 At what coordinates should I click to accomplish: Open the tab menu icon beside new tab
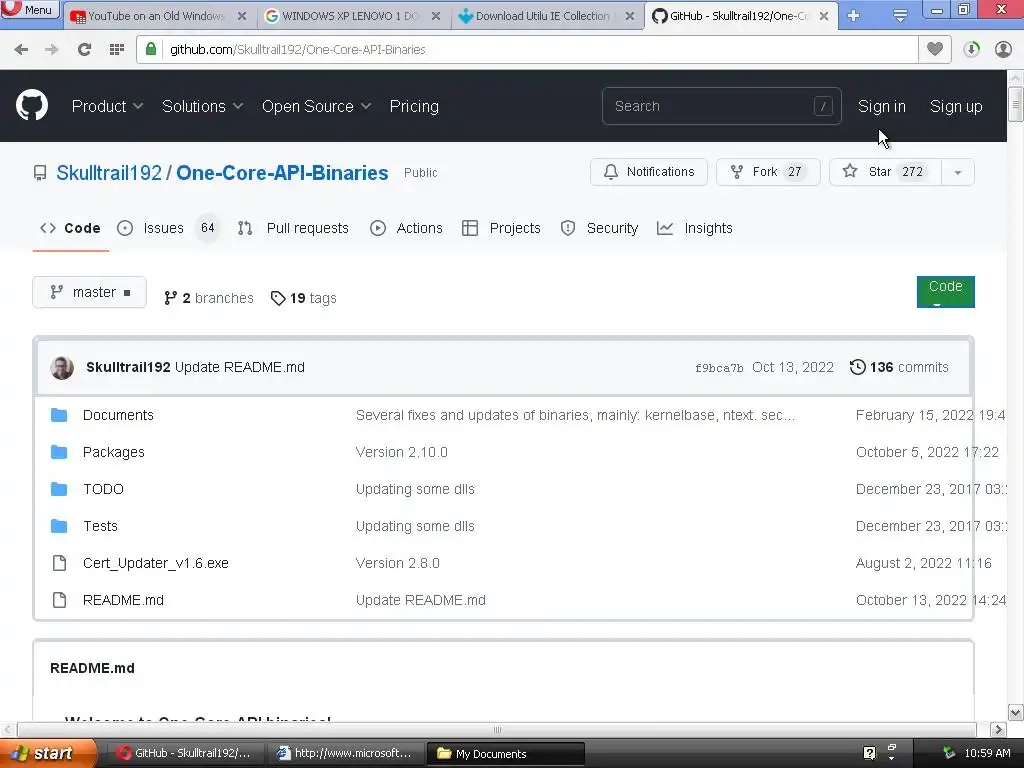(900, 16)
